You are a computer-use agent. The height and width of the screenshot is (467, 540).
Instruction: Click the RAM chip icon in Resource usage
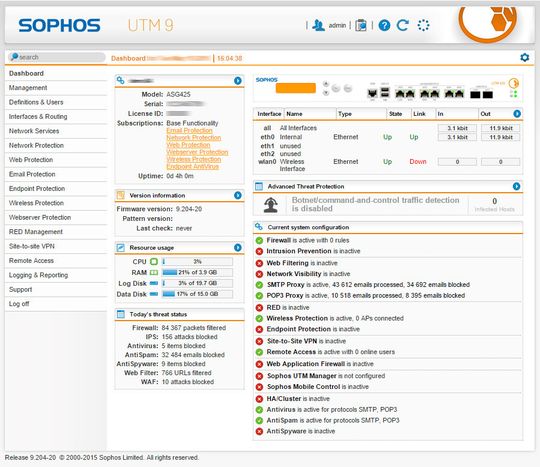point(154,272)
